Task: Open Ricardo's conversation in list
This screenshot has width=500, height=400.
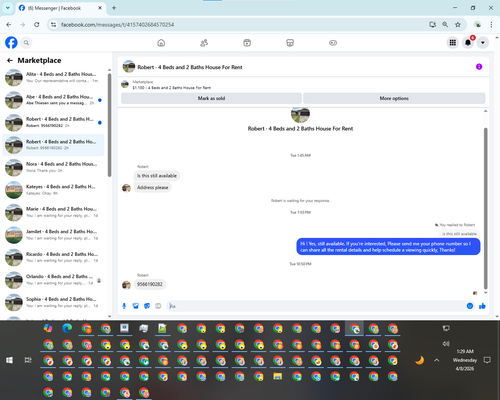Action: pyautogui.click(x=53, y=257)
